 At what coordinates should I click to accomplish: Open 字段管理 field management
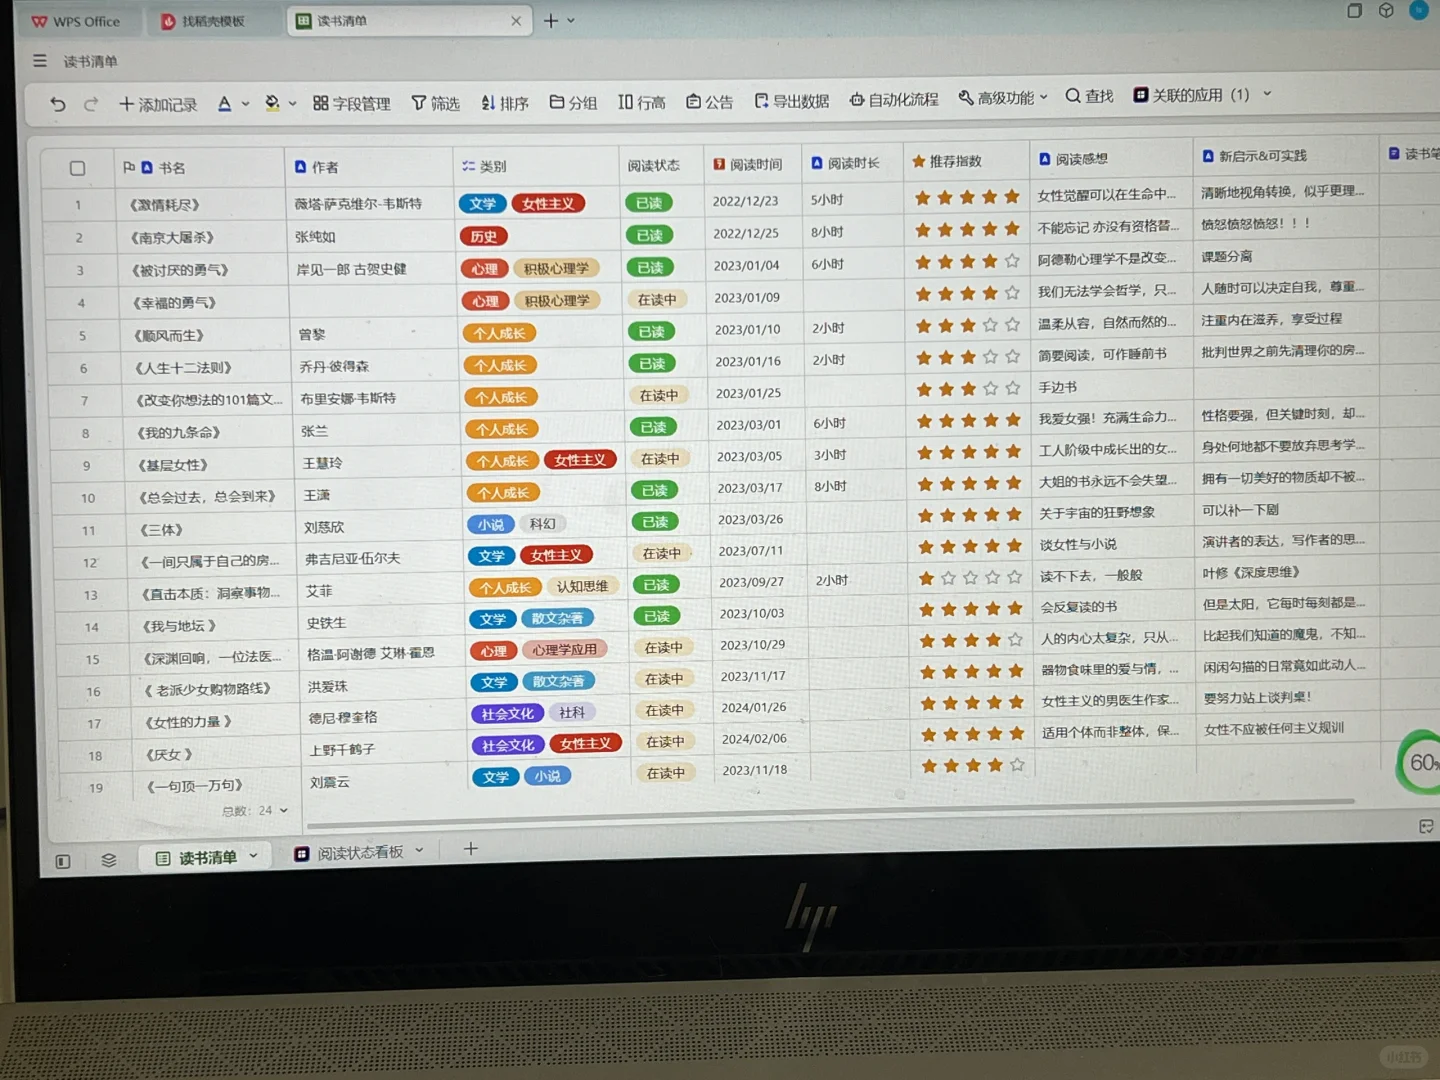[x=351, y=103]
